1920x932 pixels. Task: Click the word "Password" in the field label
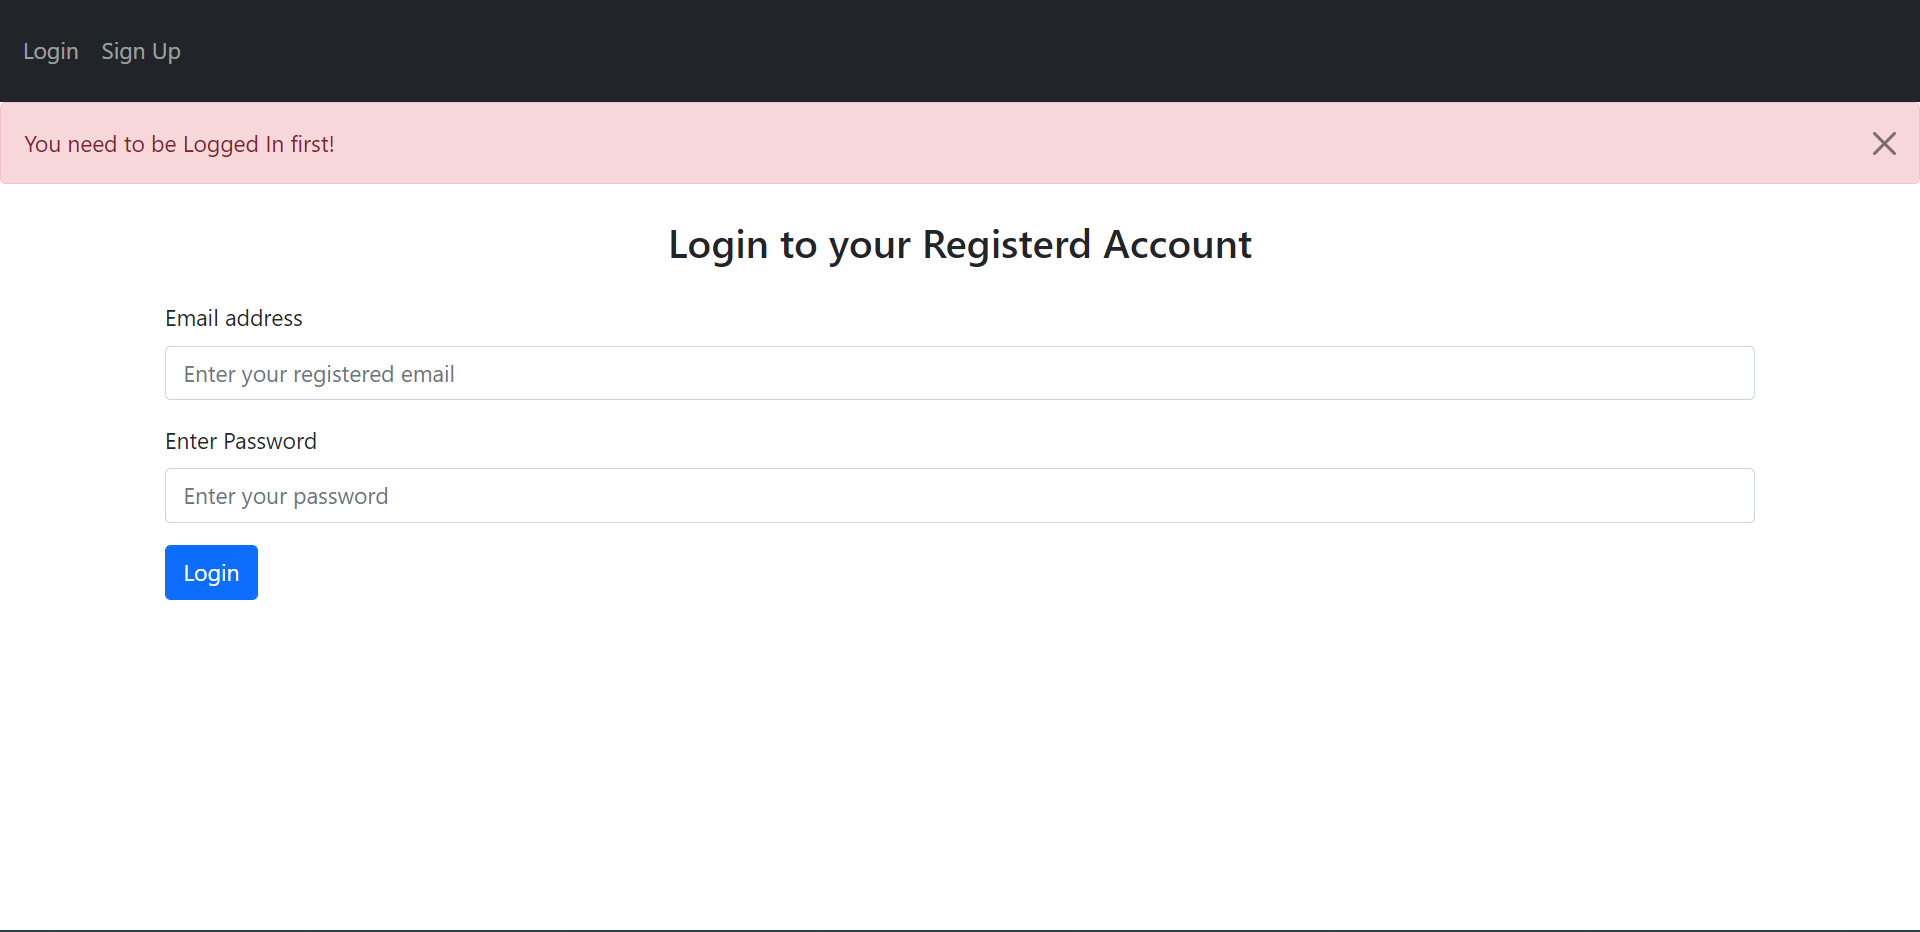269,441
